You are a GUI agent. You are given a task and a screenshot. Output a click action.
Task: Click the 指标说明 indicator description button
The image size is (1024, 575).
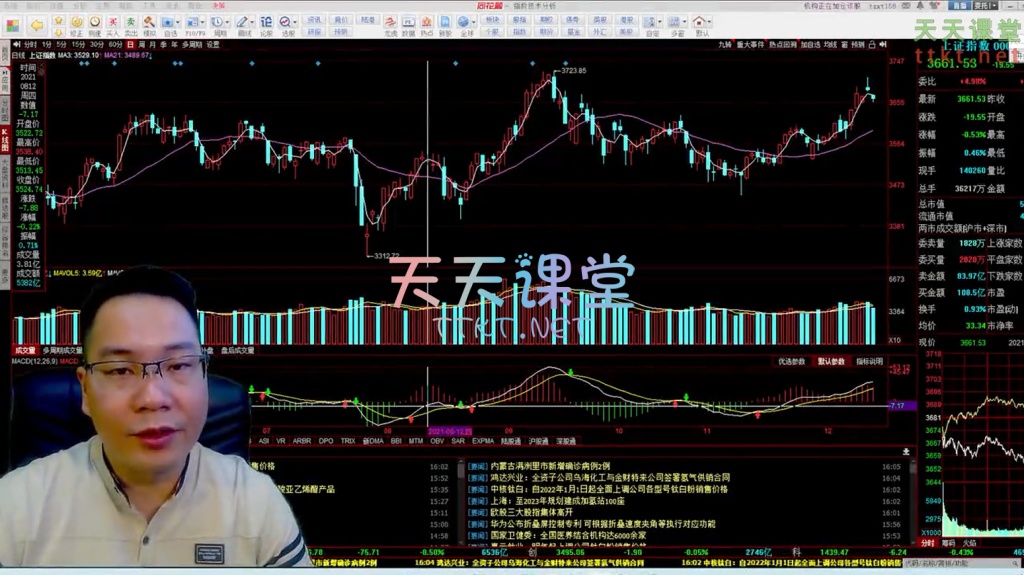[x=868, y=361]
